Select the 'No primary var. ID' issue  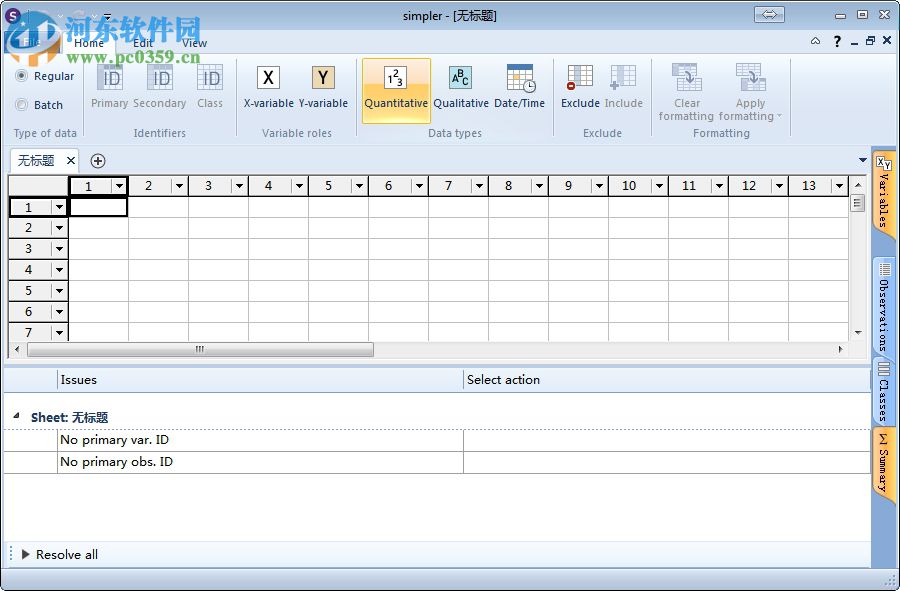point(261,440)
